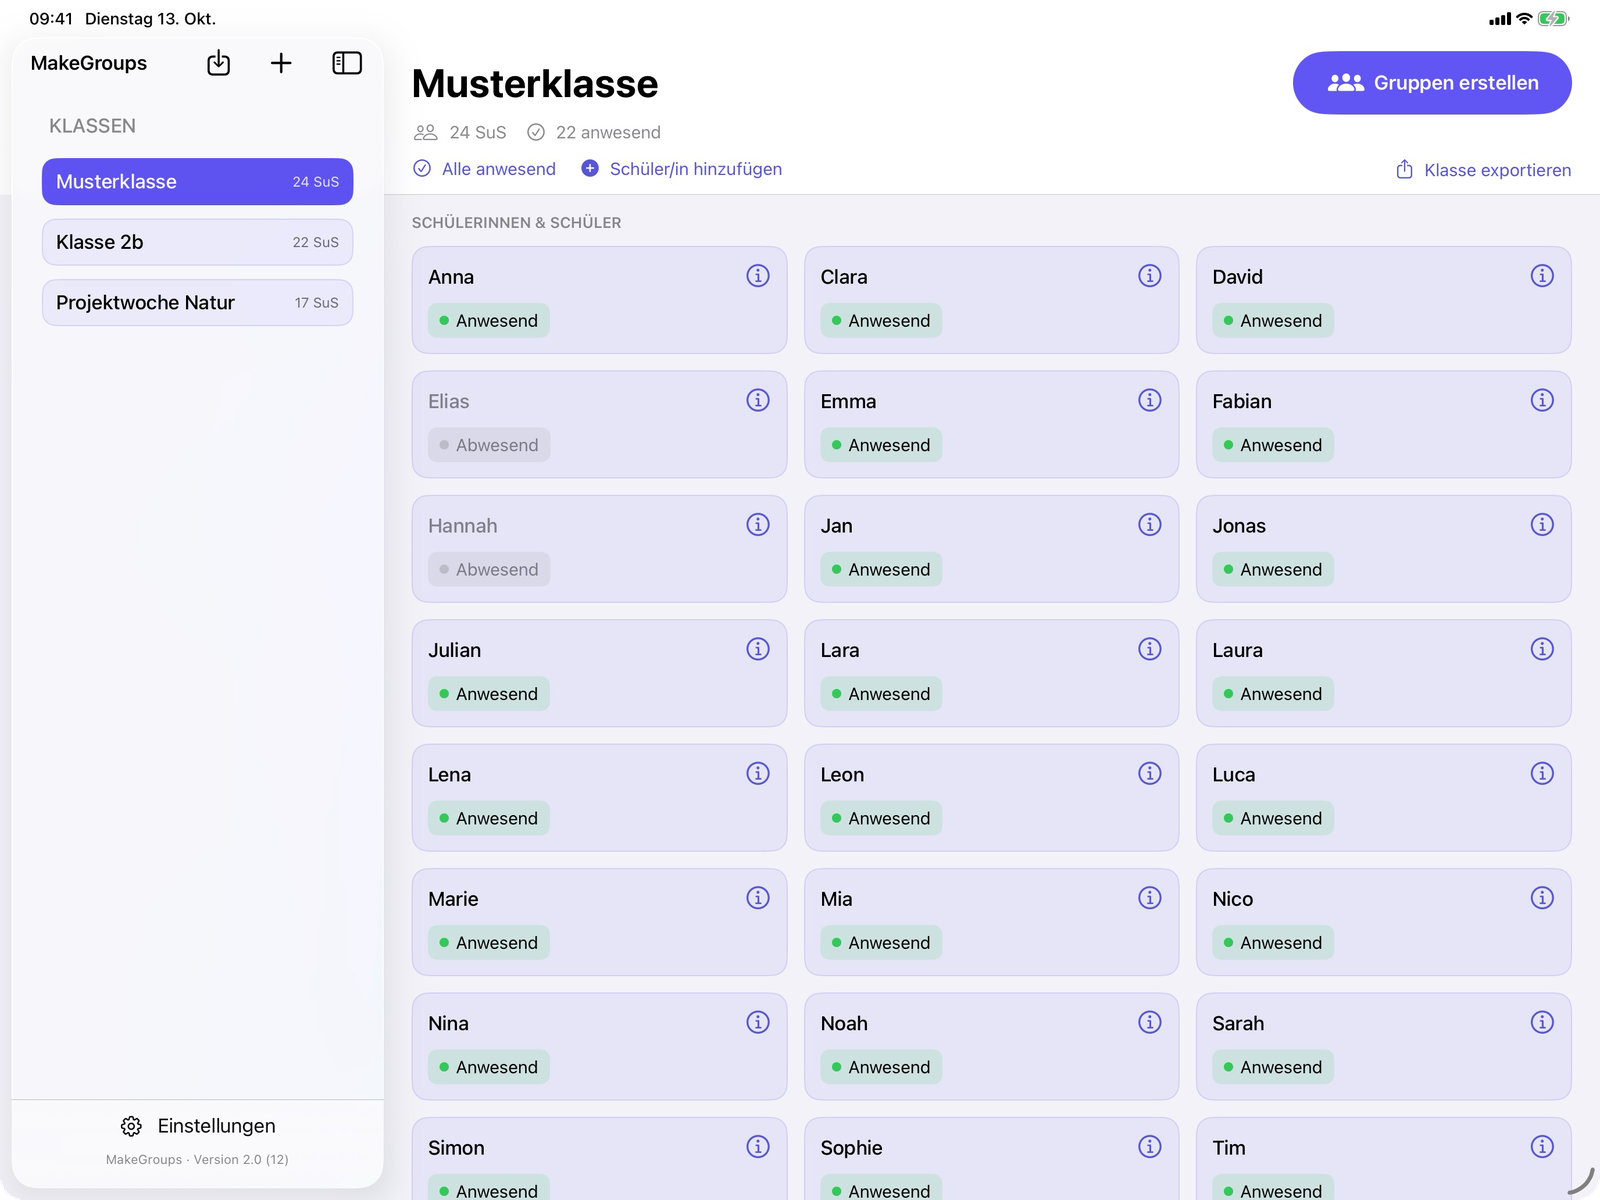Image resolution: width=1600 pixels, height=1200 pixels.
Task: View Fabian's info button
Action: [x=1542, y=400]
